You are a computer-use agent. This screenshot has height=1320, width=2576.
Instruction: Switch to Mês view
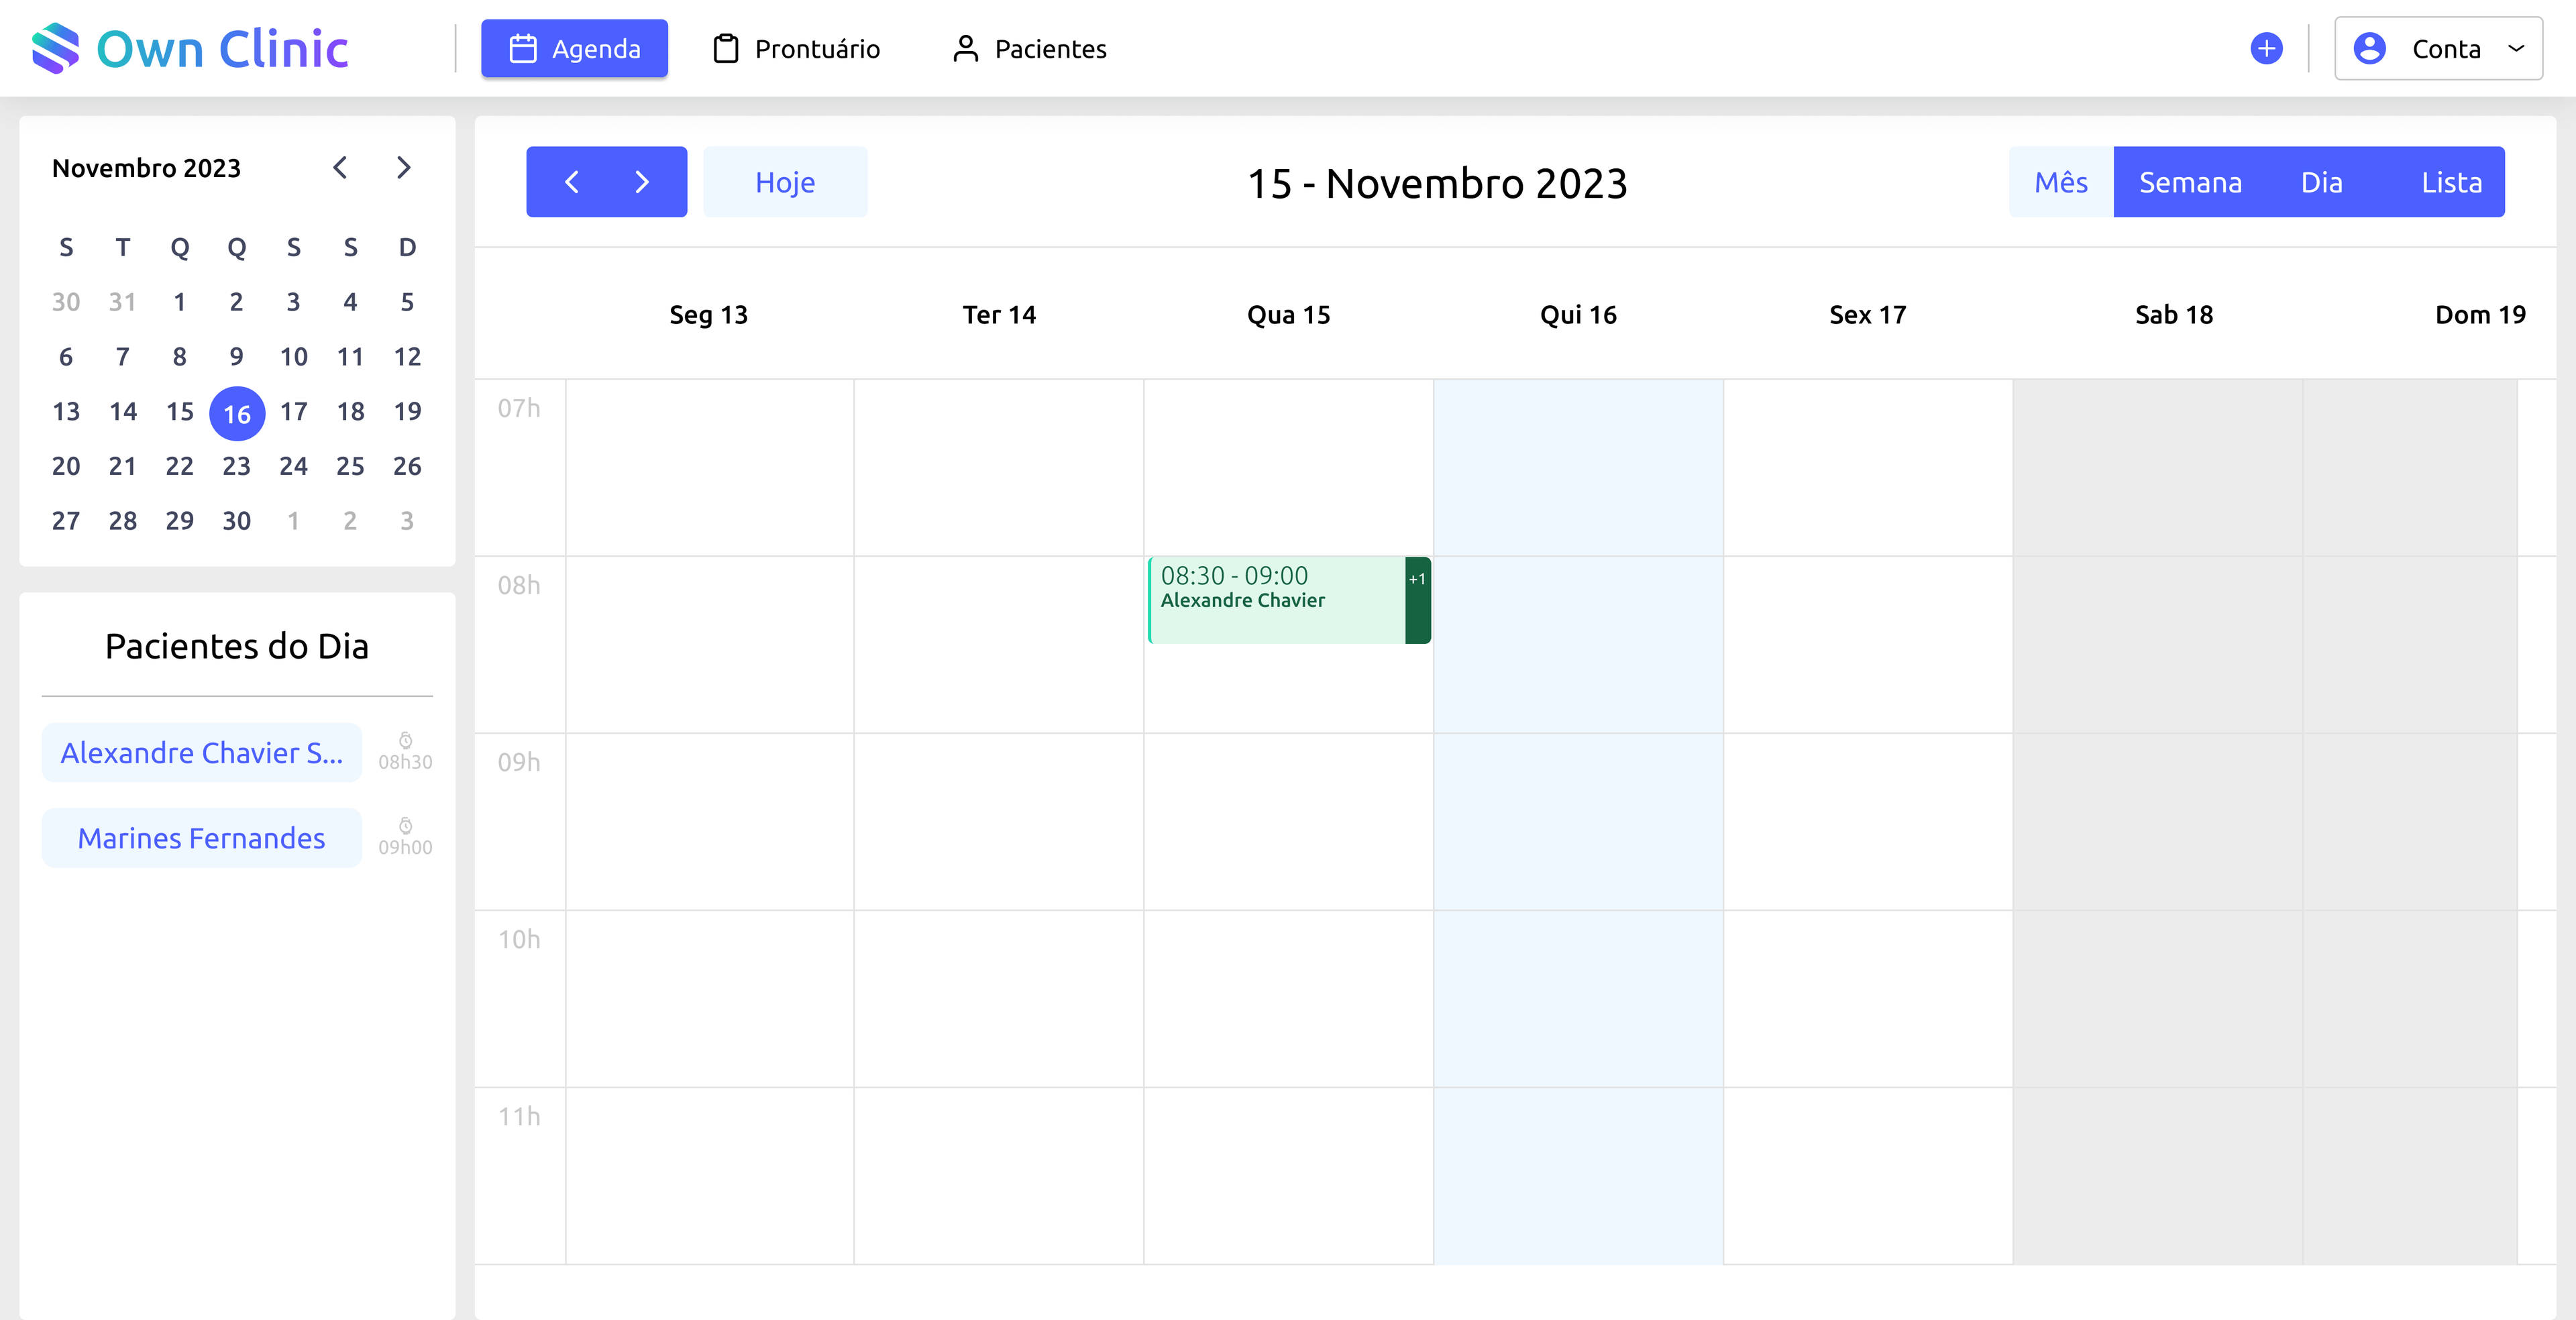coord(2060,182)
